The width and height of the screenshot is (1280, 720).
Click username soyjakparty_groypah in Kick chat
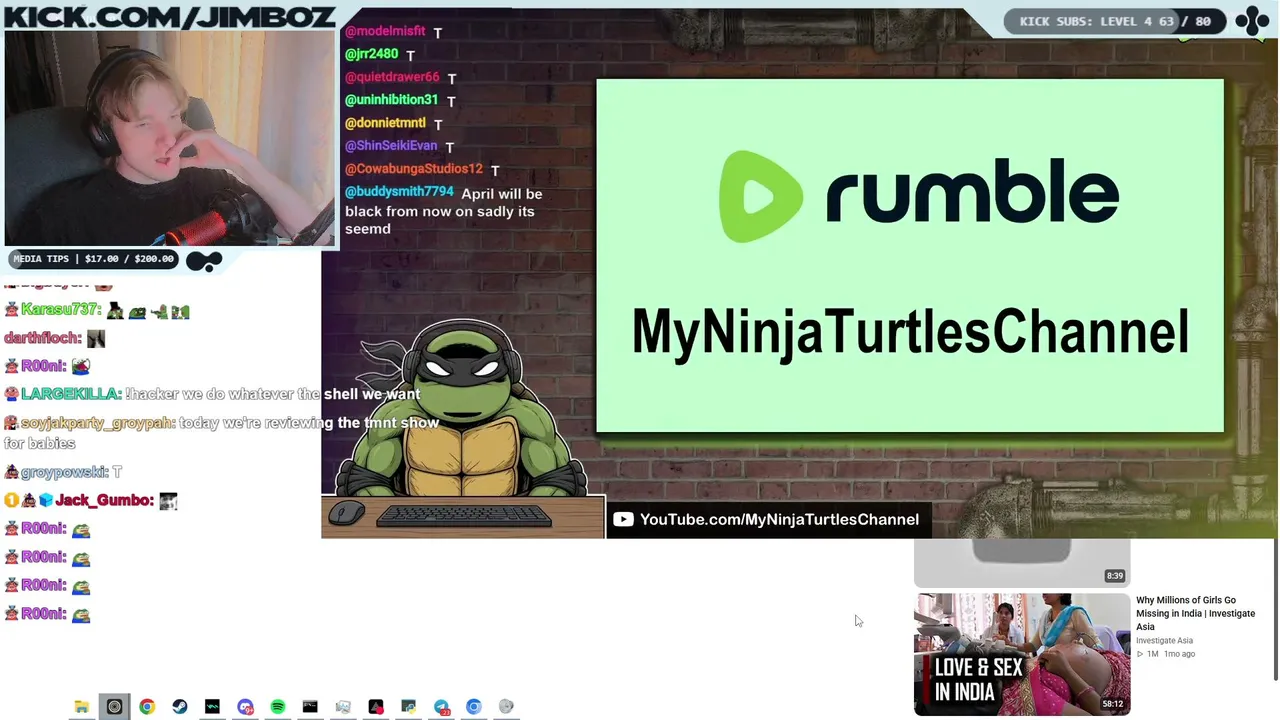[x=98, y=423]
